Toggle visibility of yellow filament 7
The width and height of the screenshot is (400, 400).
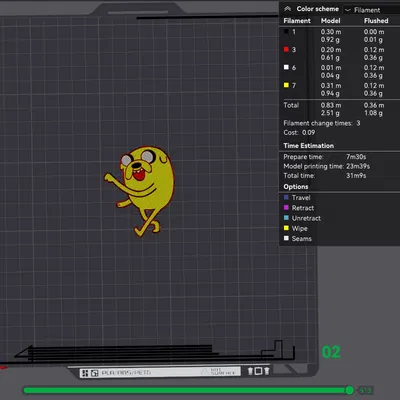[286, 85]
